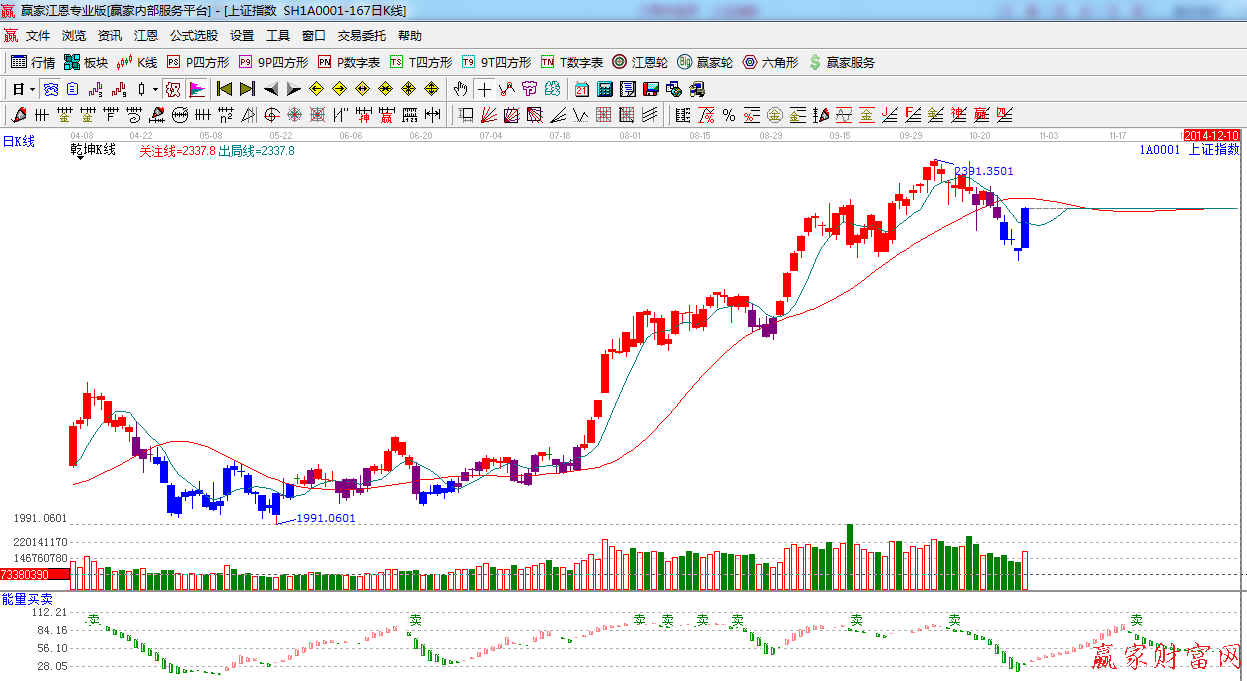Open the calculator icon in toolbar

point(605,89)
